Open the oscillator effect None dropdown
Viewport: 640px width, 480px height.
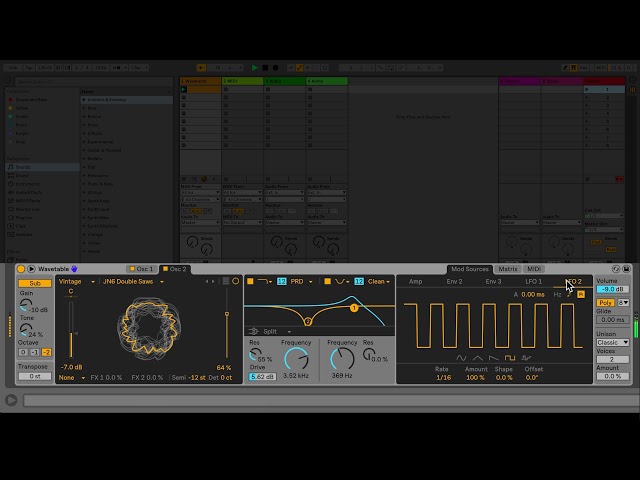tap(71, 378)
